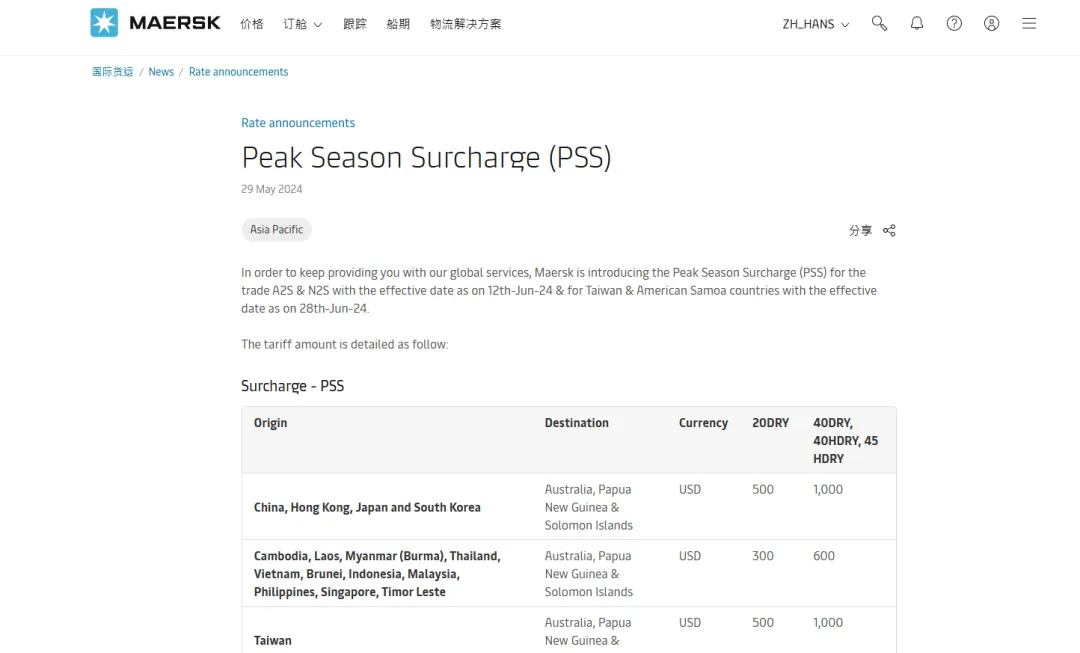Open the Rate announcements category link above title

point(298,123)
